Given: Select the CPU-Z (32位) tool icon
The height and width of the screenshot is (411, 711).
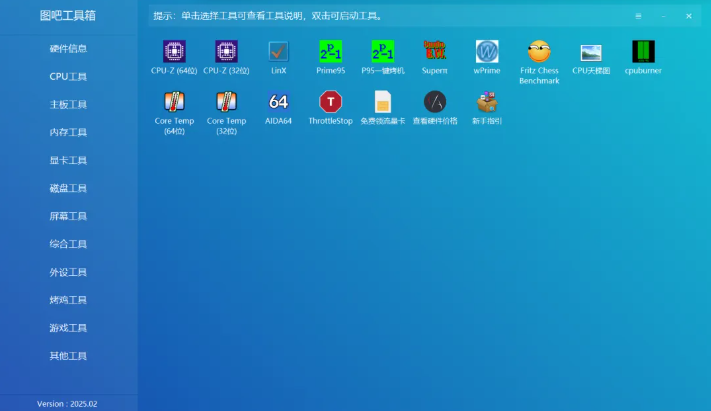Looking at the screenshot, I should pyautogui.click(x=226, y=51).
